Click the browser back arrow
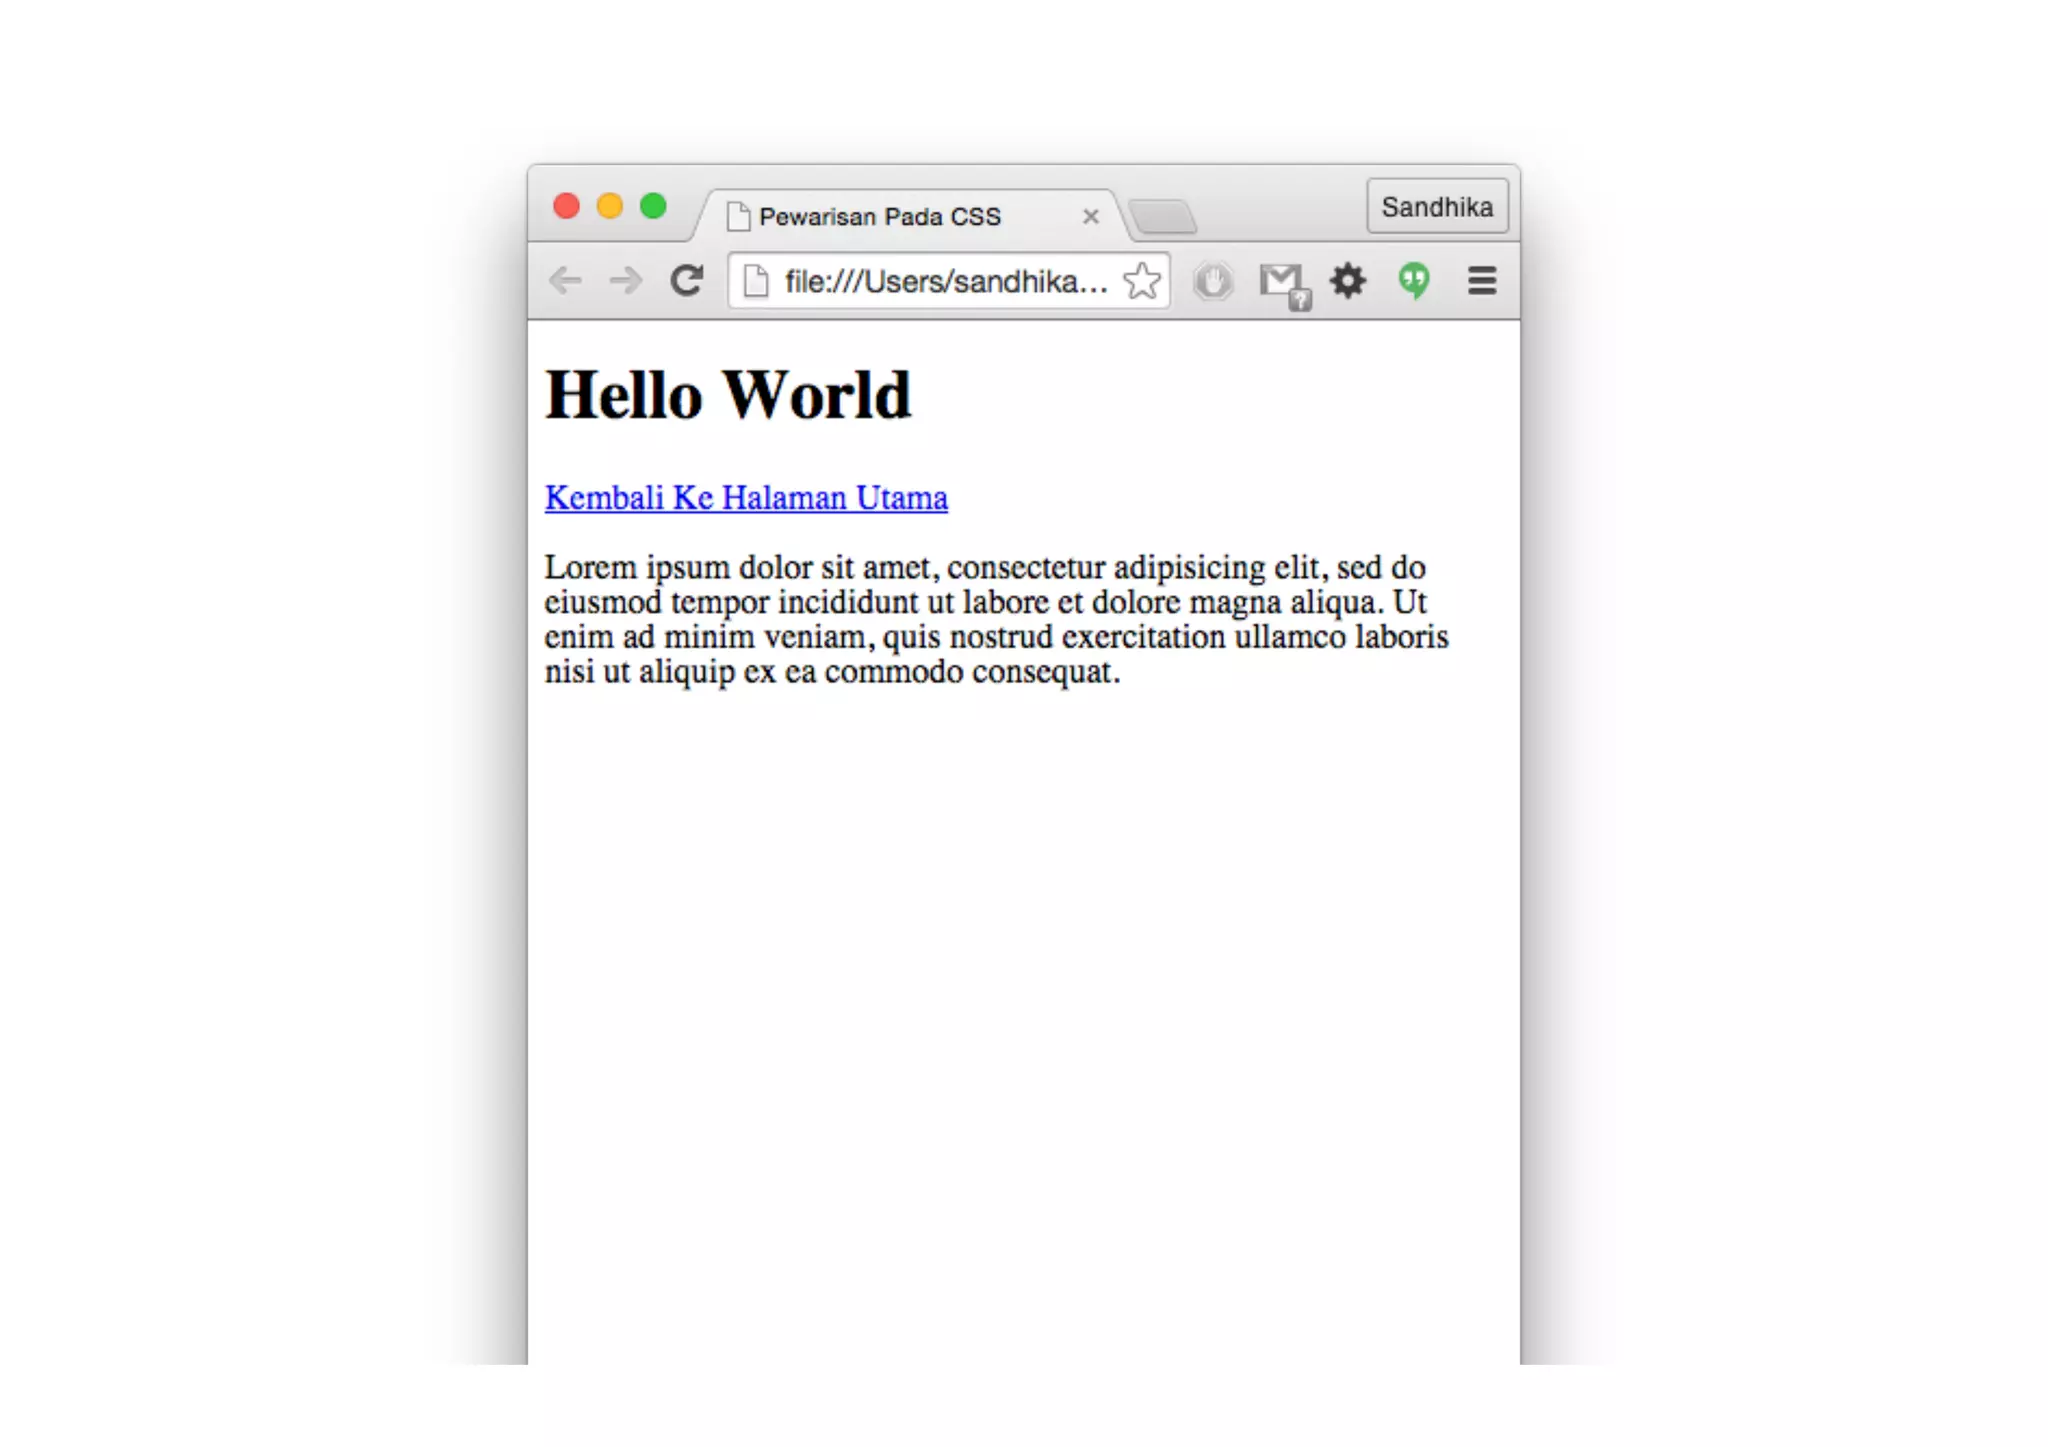The height and width of the screenshot is (1447, 2048). (566, 281)
